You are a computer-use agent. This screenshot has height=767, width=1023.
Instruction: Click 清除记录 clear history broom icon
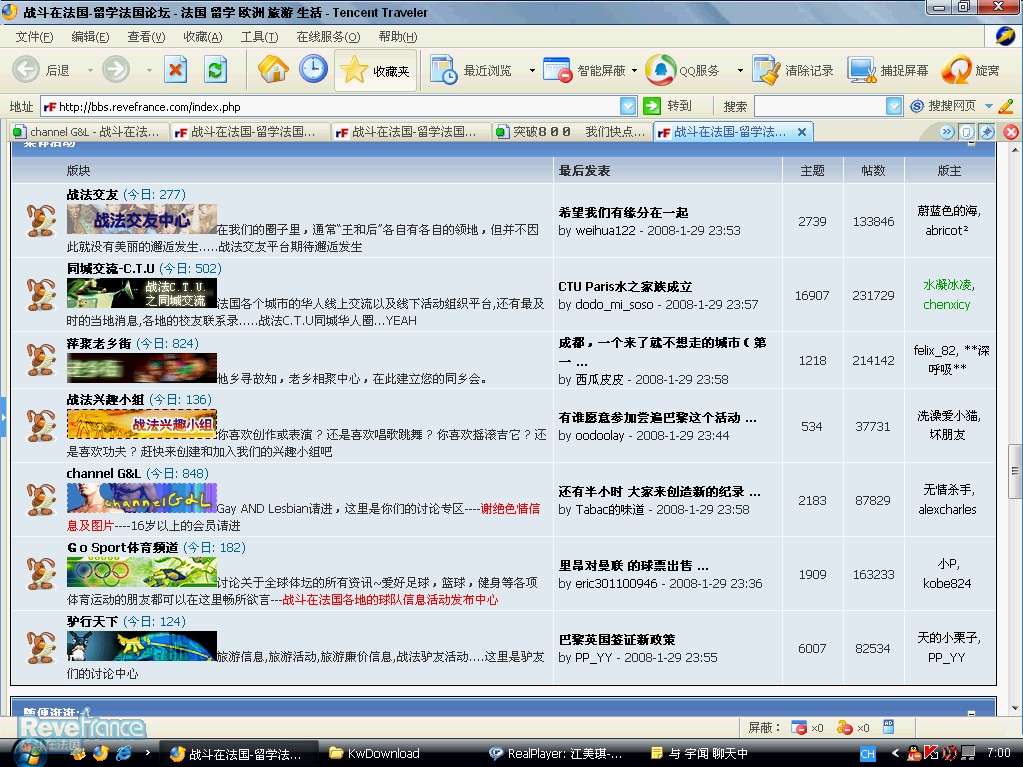pos(766,70)
